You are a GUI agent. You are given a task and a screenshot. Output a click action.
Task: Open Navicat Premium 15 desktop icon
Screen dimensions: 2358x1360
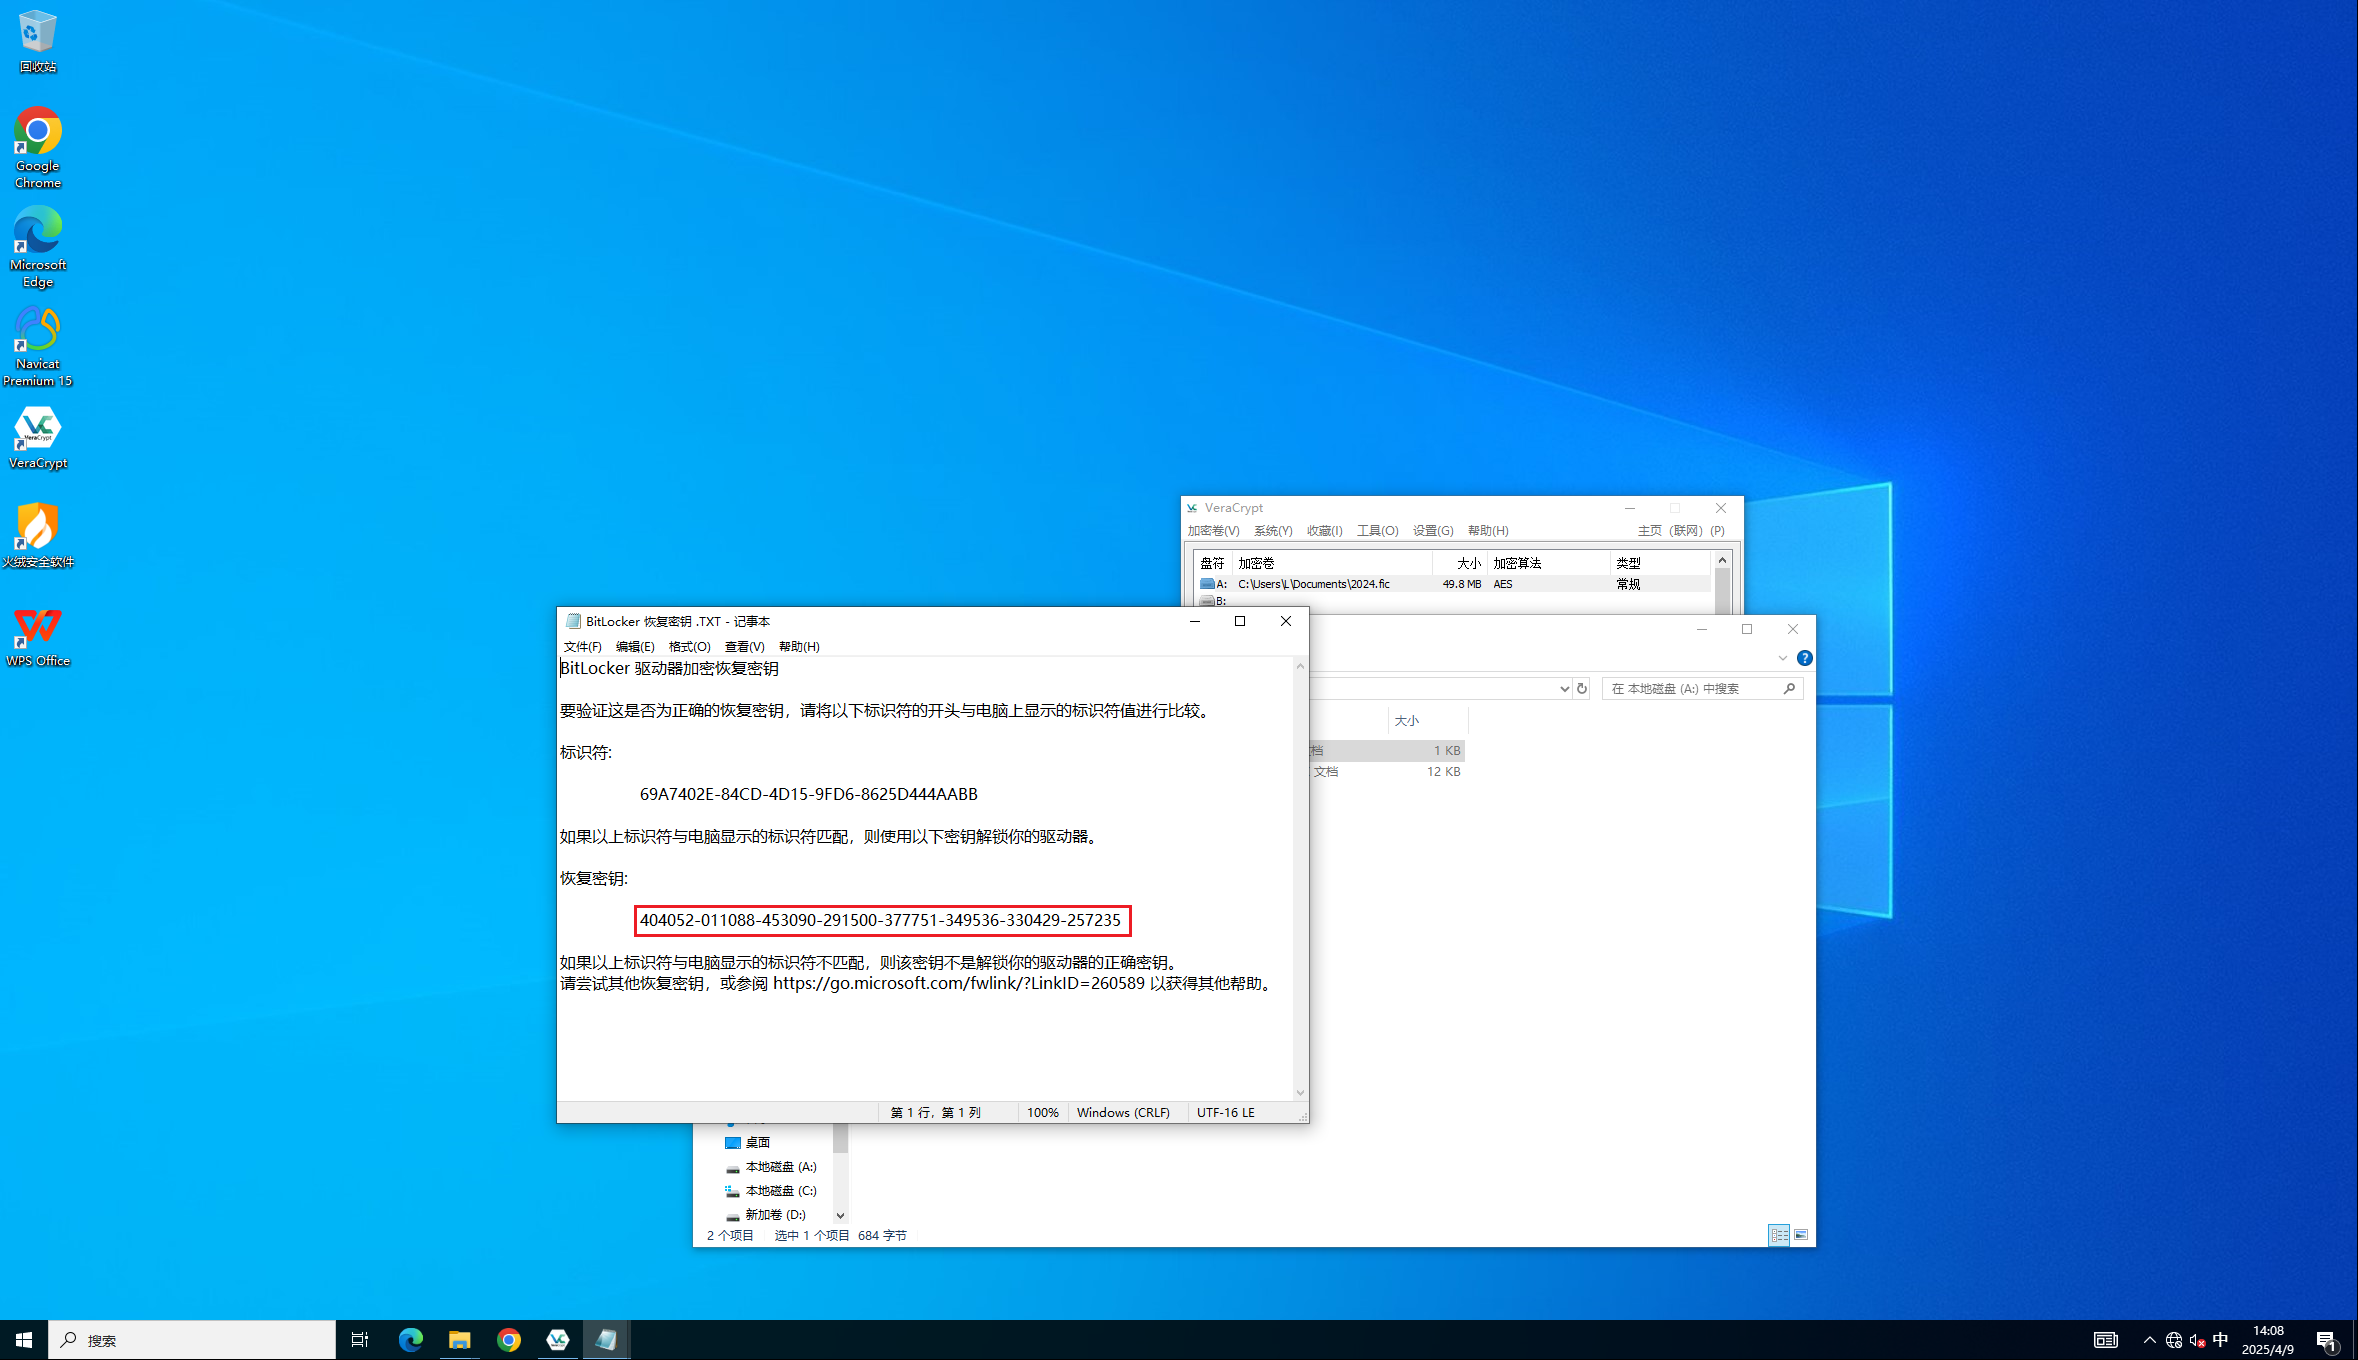(38, 344)
